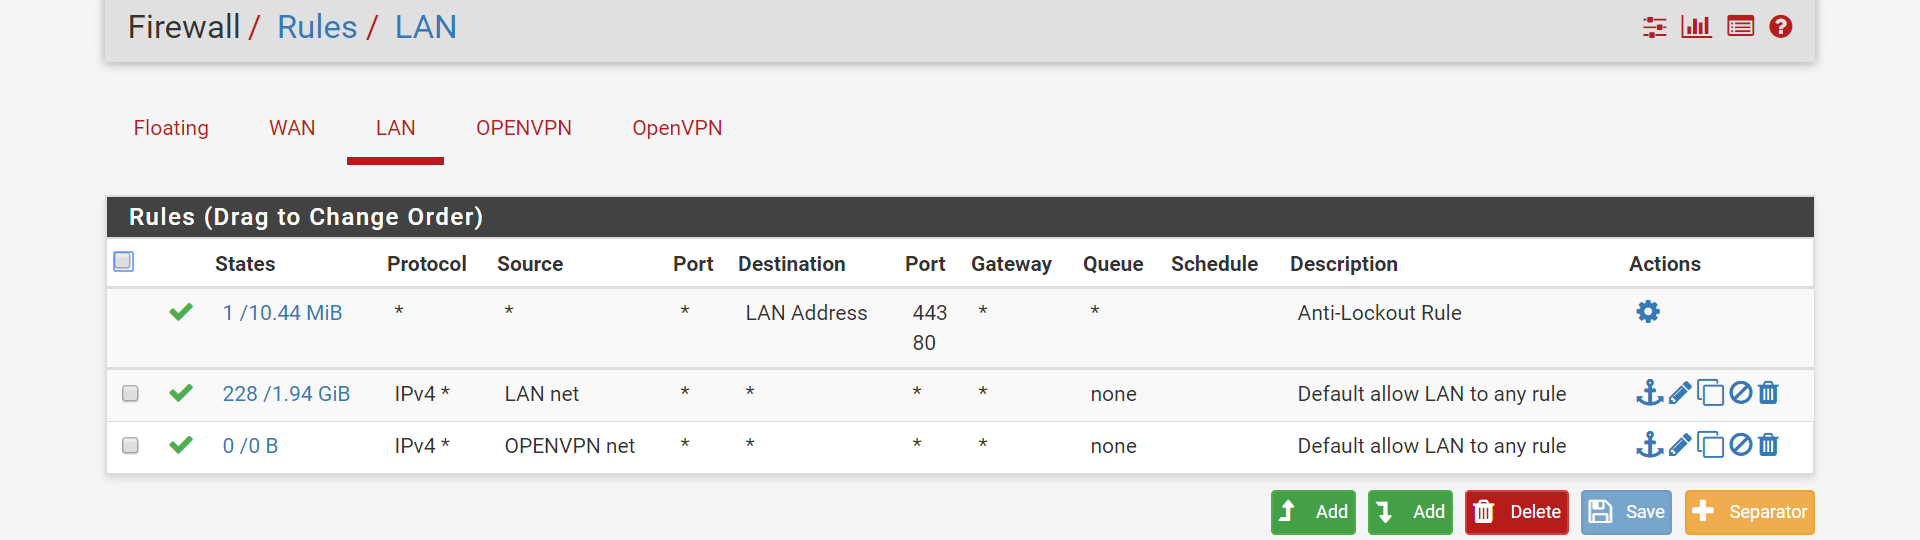Click the orange Separator button
The width and height of the screenshot is (1920, 540).
click(1749, 512)
